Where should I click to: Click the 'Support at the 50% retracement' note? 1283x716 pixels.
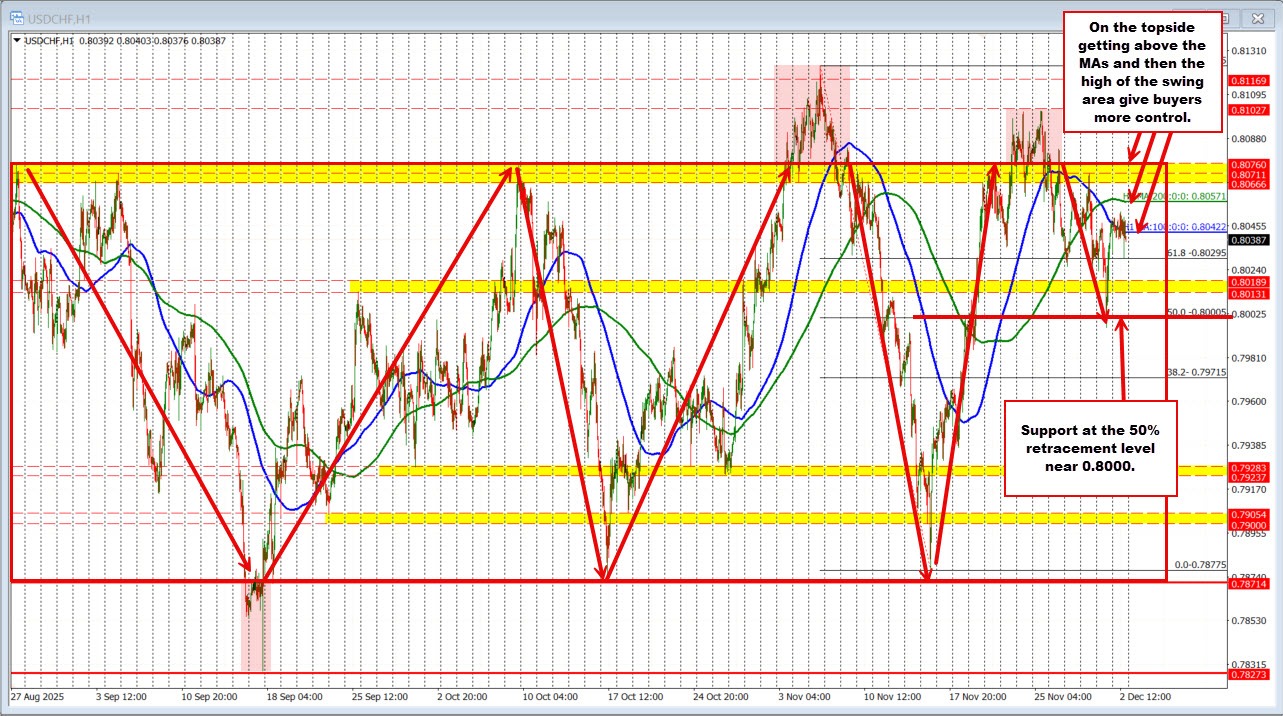click(1089, 448)
